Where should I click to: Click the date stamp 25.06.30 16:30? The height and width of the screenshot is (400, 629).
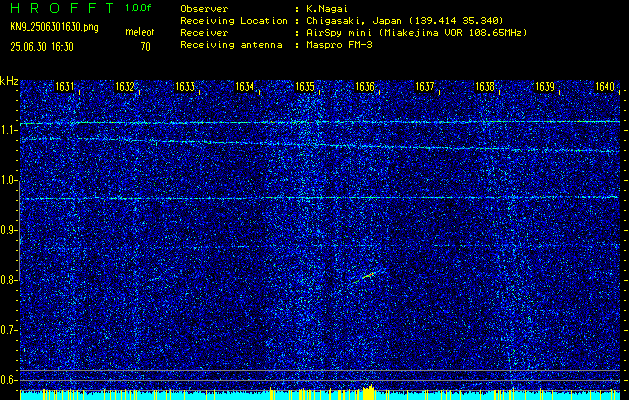point(42,47)
